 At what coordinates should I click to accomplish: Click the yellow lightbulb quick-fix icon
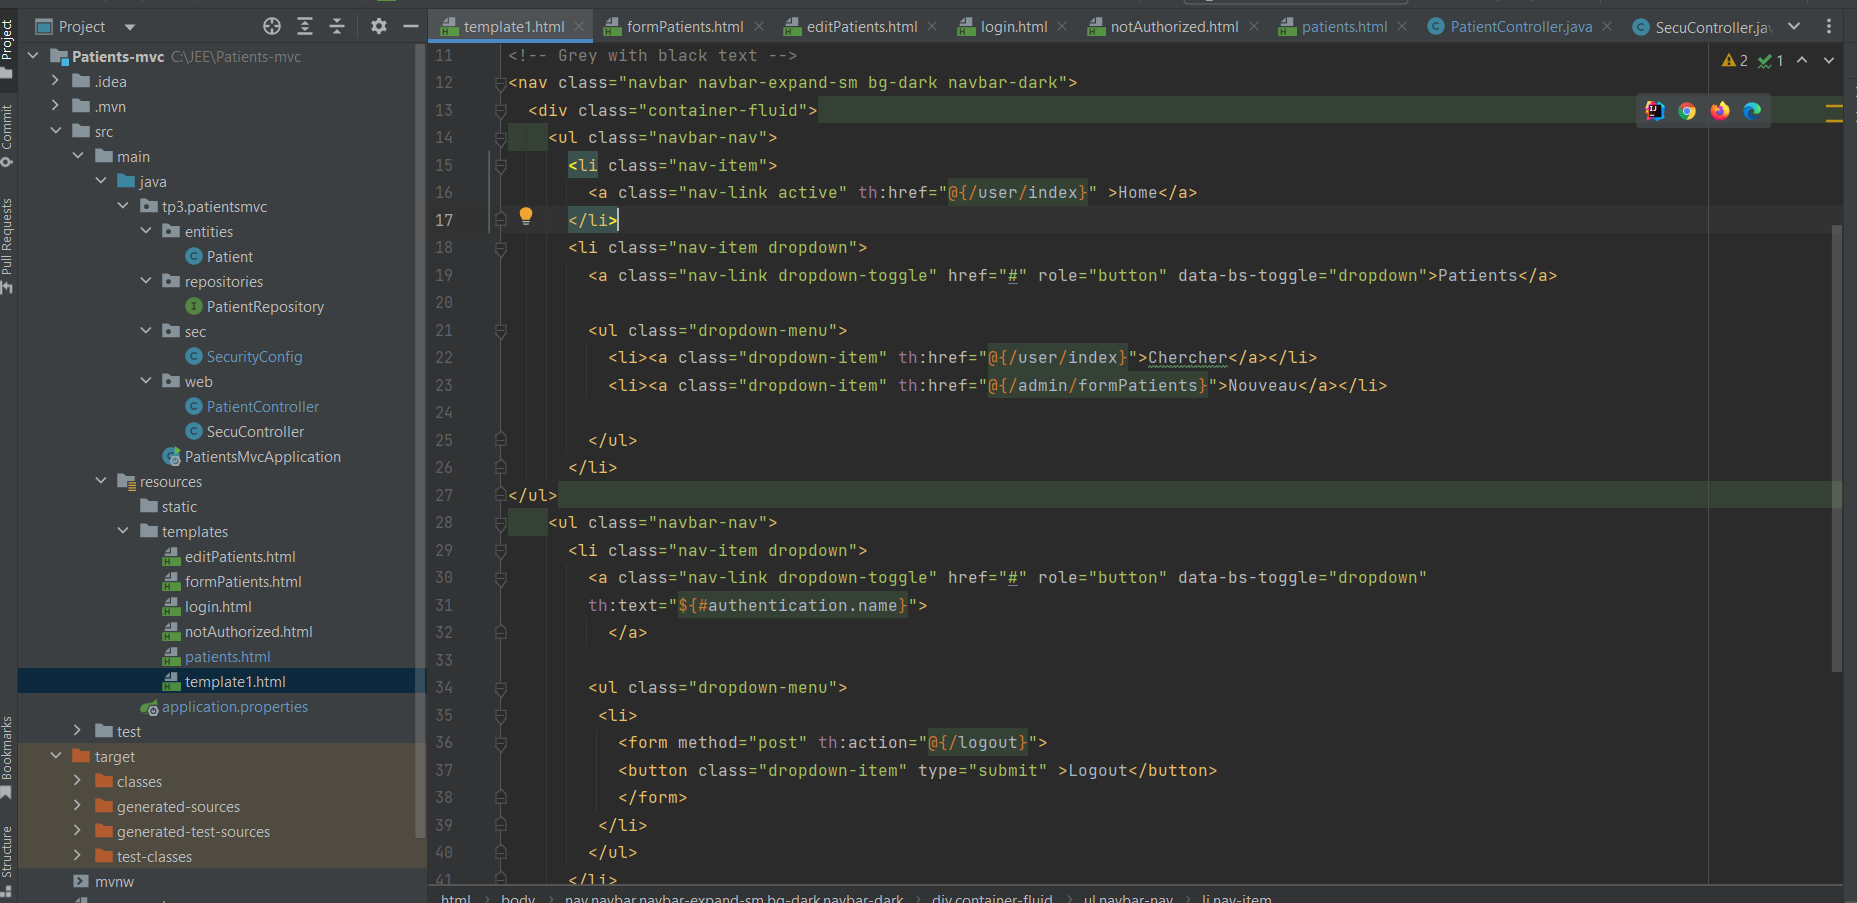pos(526,216)
